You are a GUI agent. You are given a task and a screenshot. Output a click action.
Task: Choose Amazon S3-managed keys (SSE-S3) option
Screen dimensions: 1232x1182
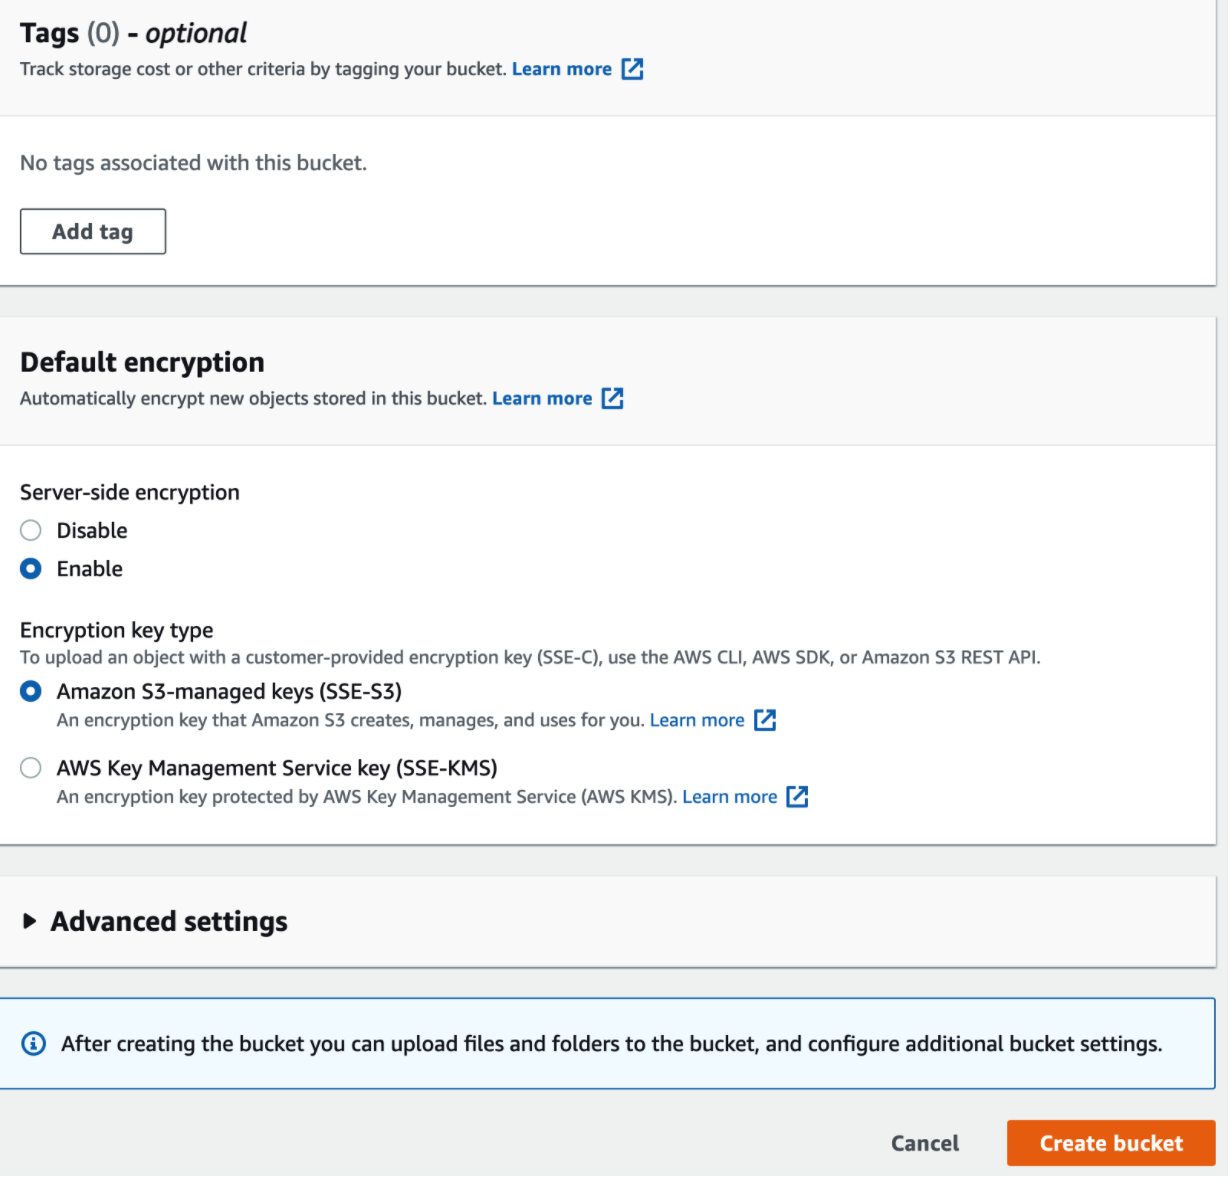click(x=31, y=691)
